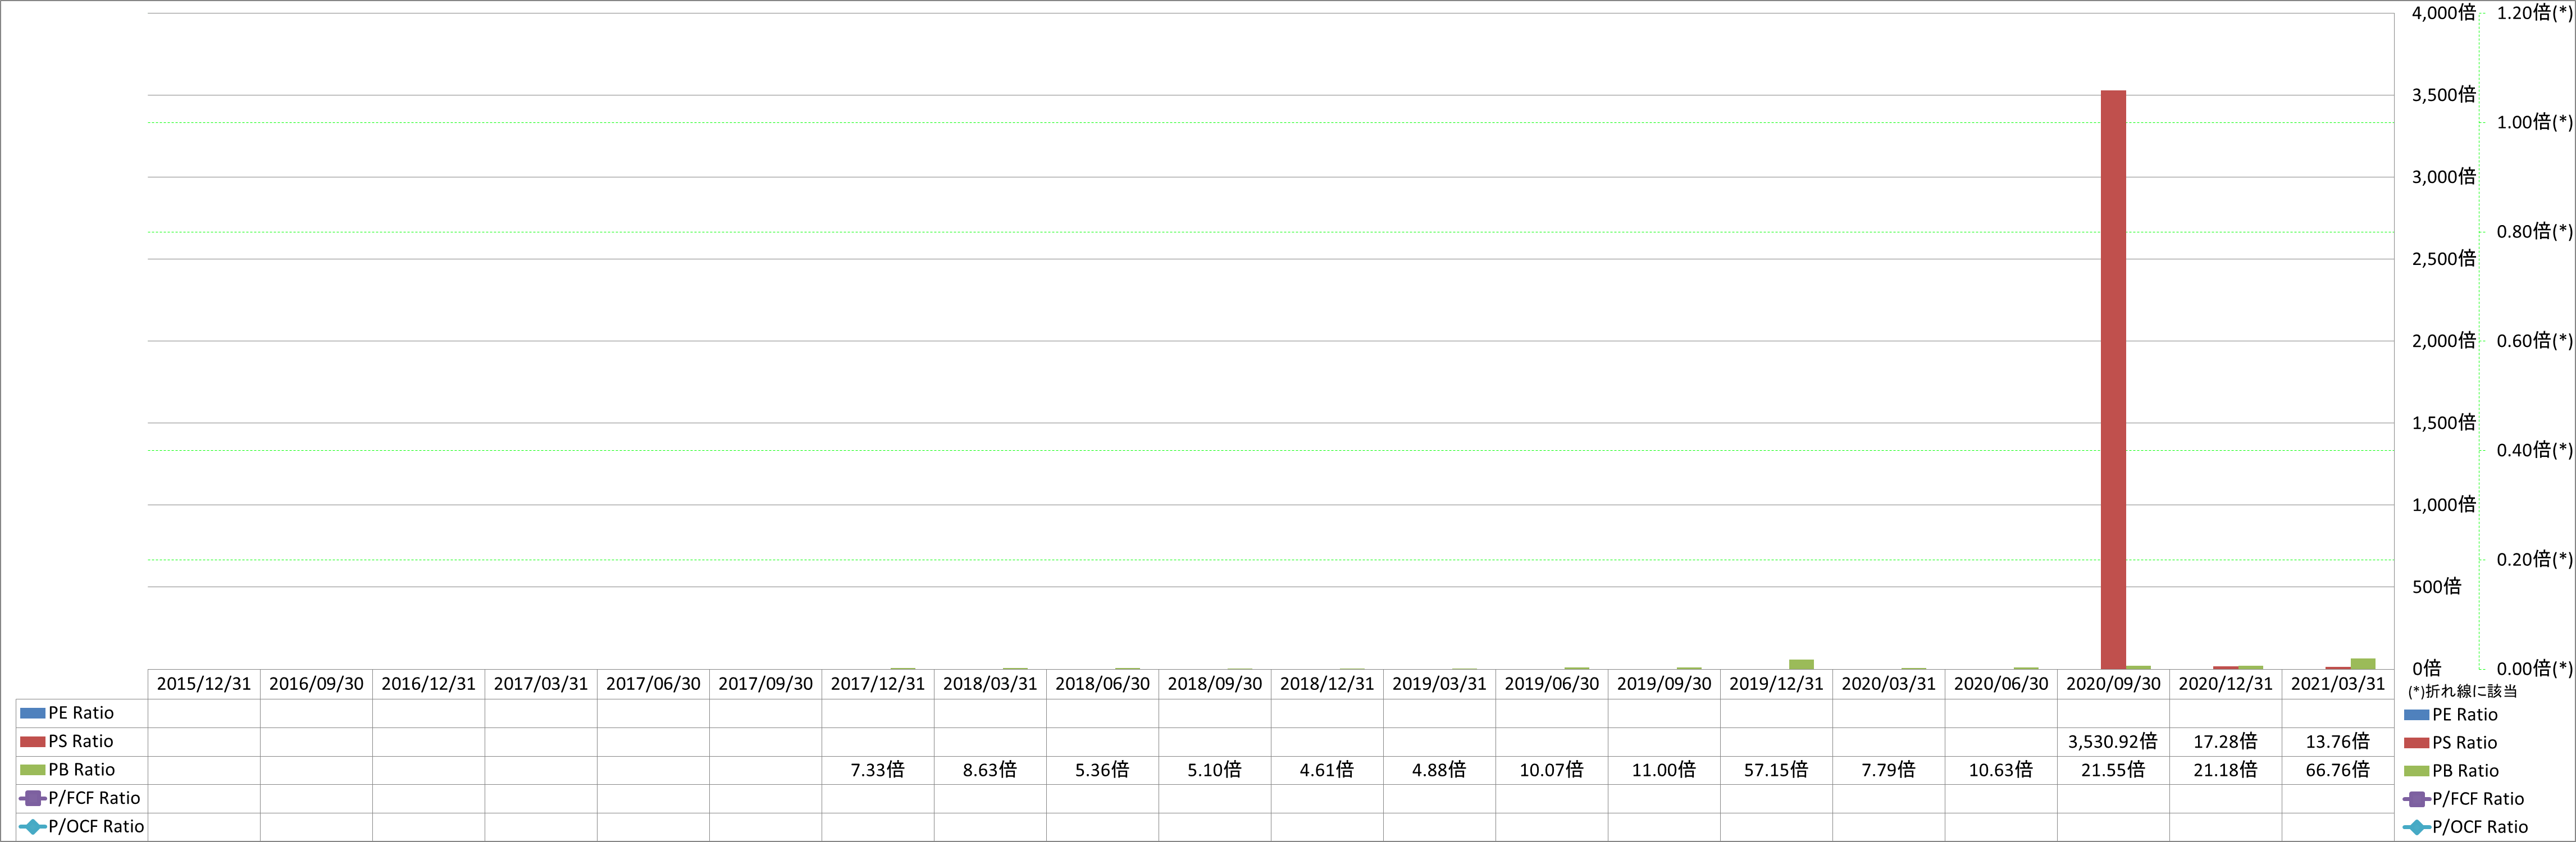
Task: Click the P/OCF Ratio marker in right legend
Action: point(2416,827)
